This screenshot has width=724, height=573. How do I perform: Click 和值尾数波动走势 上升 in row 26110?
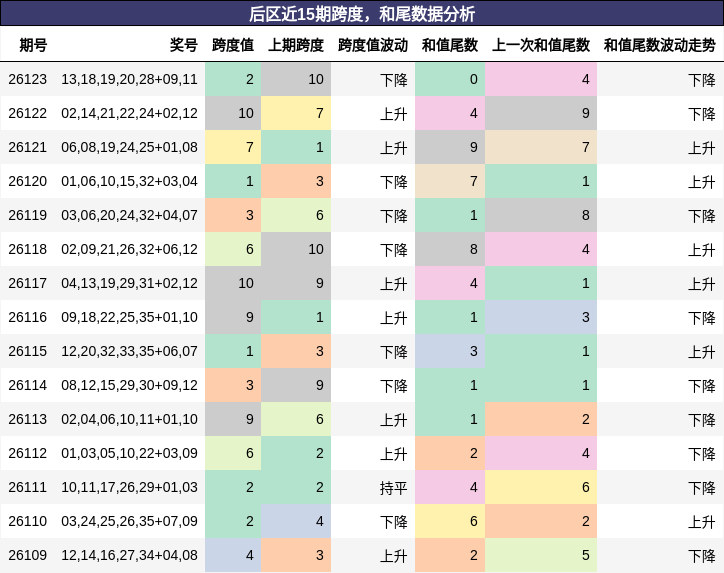pyautogui.click(x=701, y=522)
